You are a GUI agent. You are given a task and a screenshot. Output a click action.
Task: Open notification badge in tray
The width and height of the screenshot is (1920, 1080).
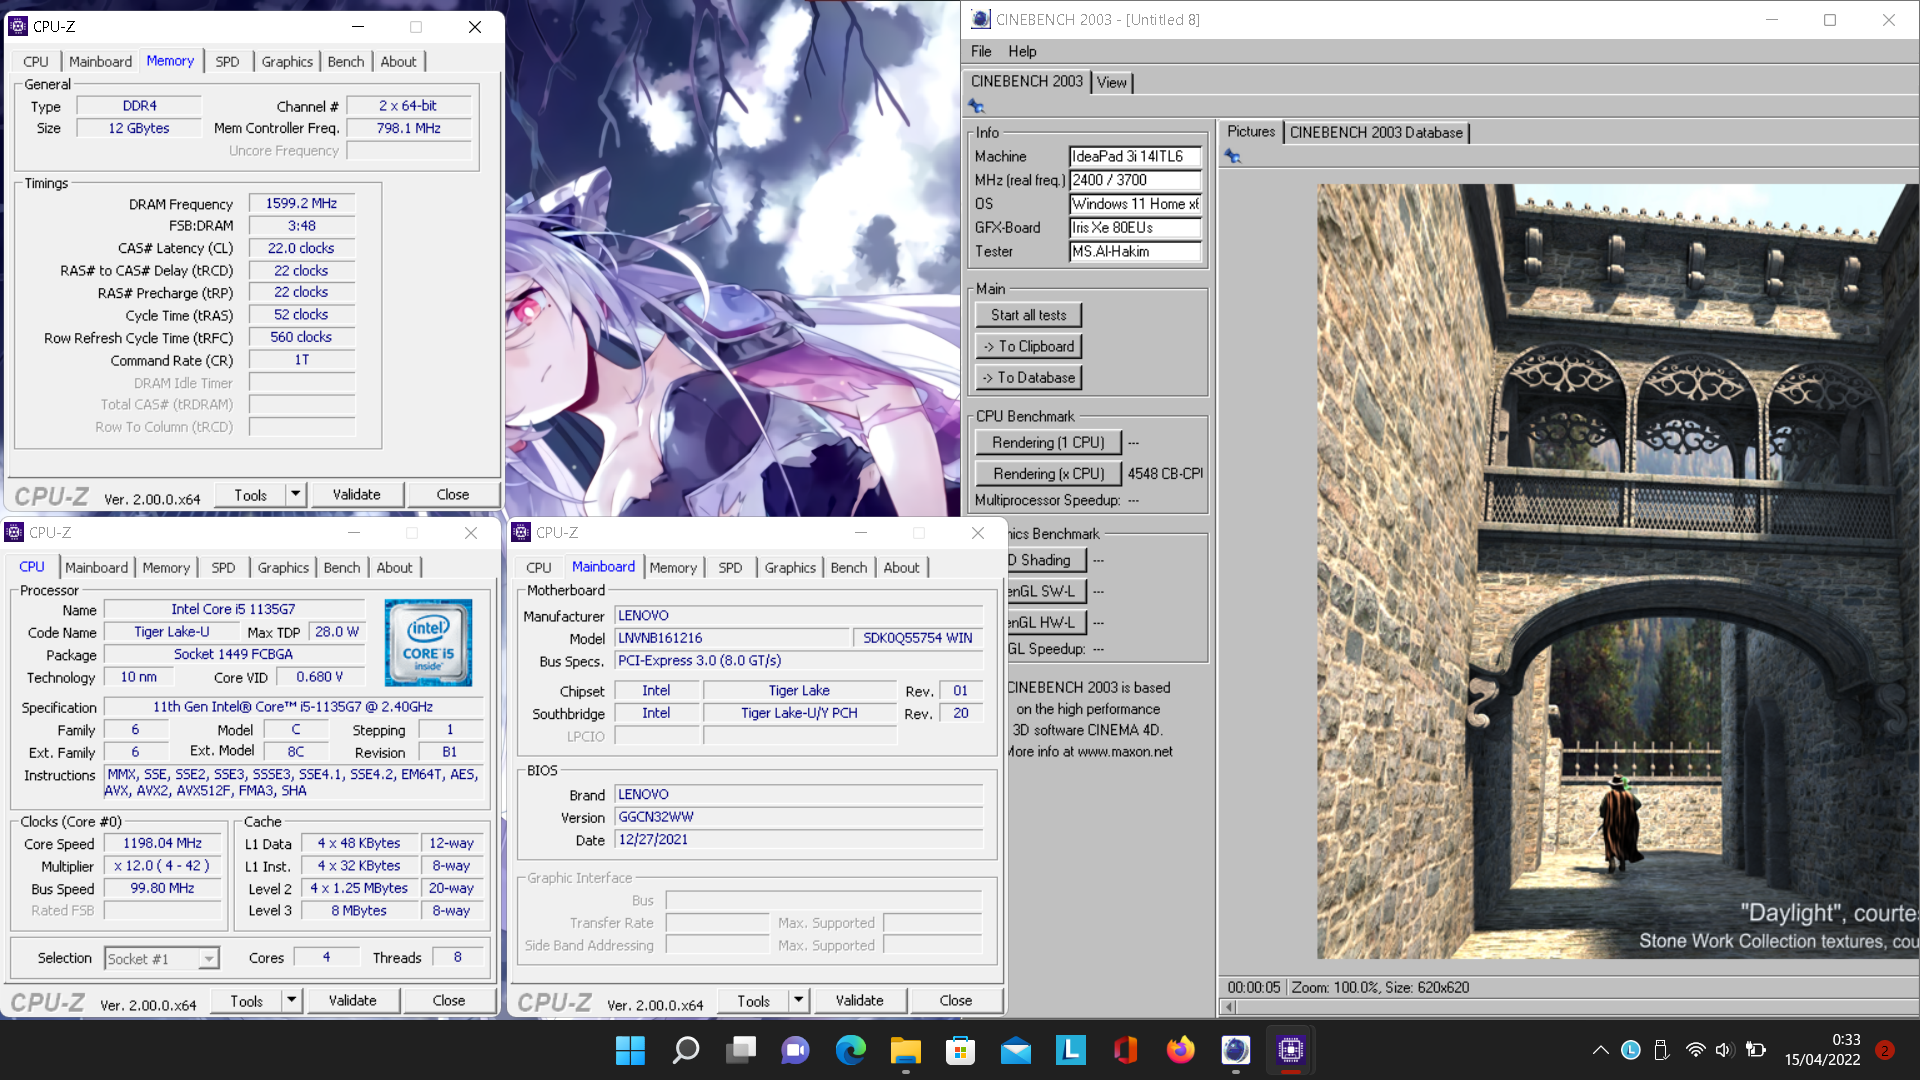tap(1885, 1050)
